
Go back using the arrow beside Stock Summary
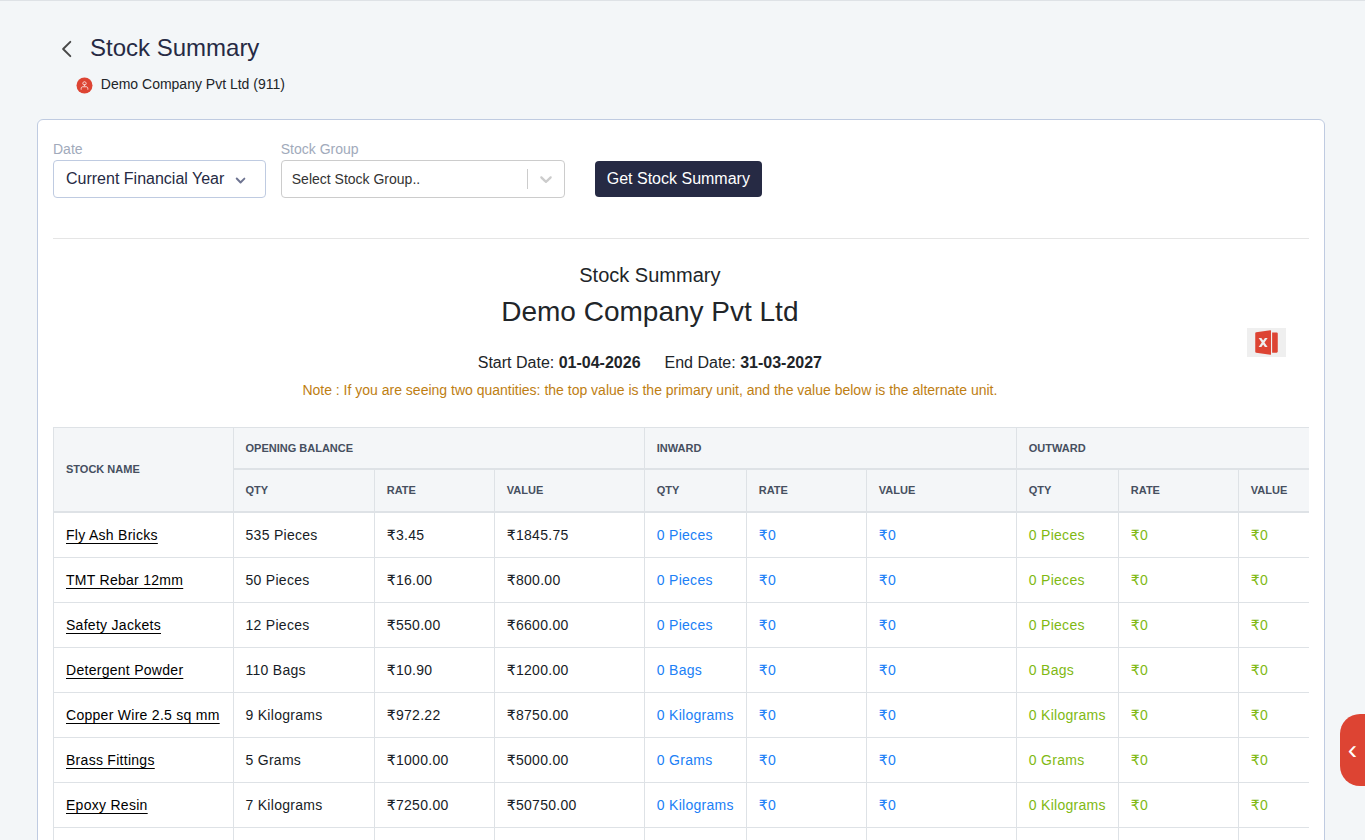click(67, 48)
